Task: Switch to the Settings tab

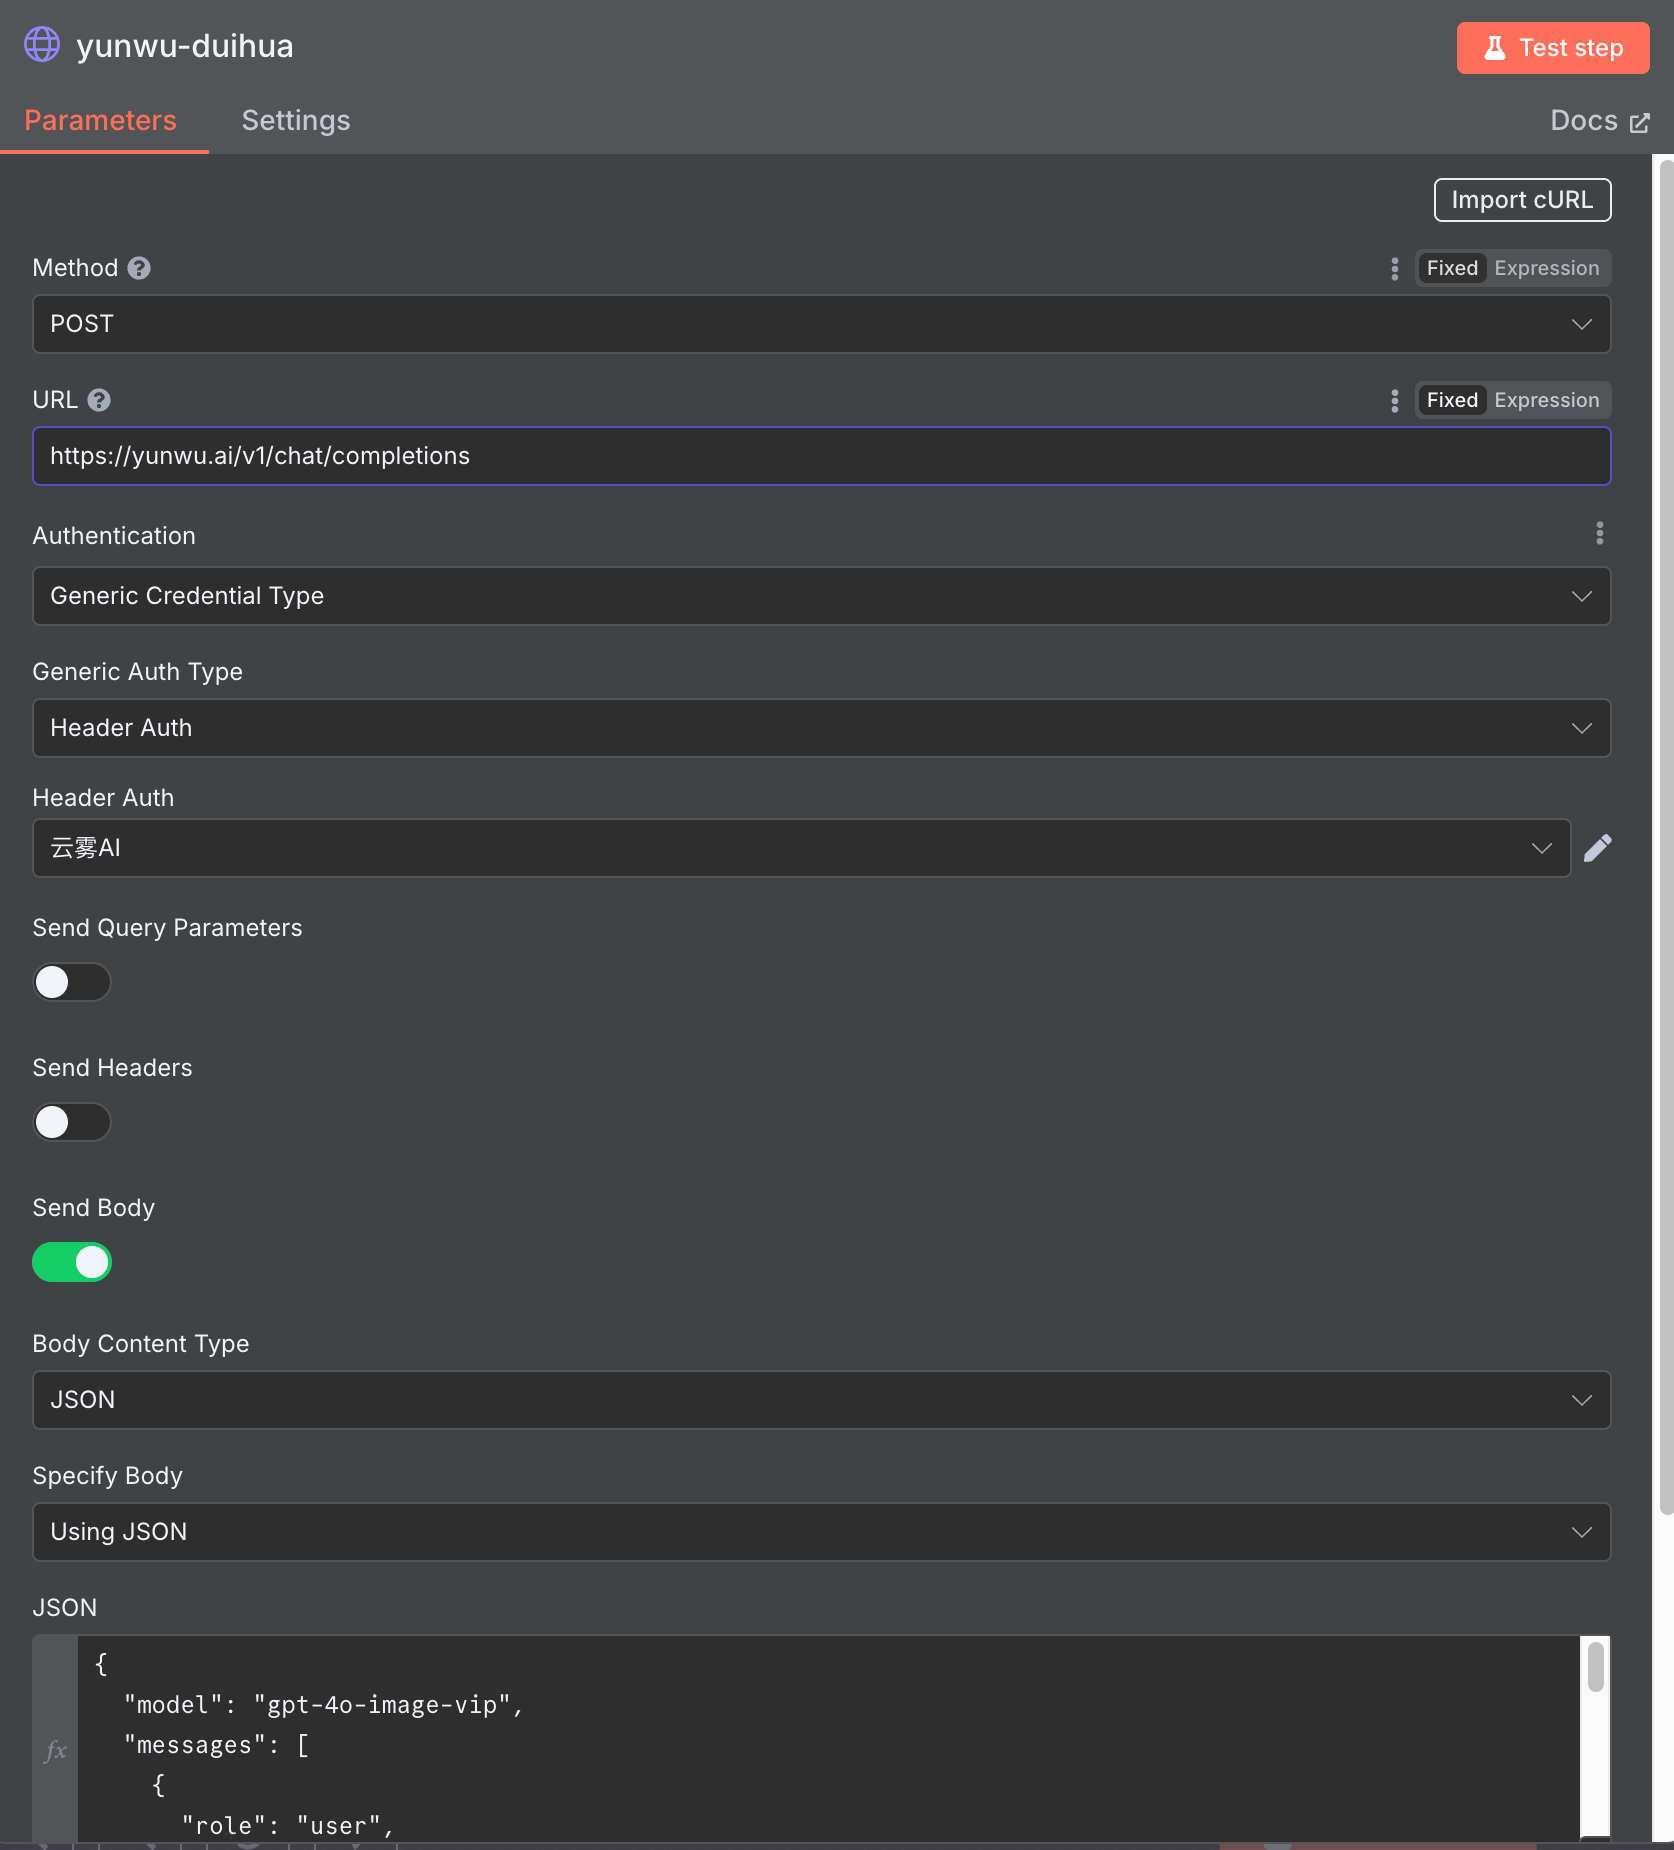Action: click(296, 121)
